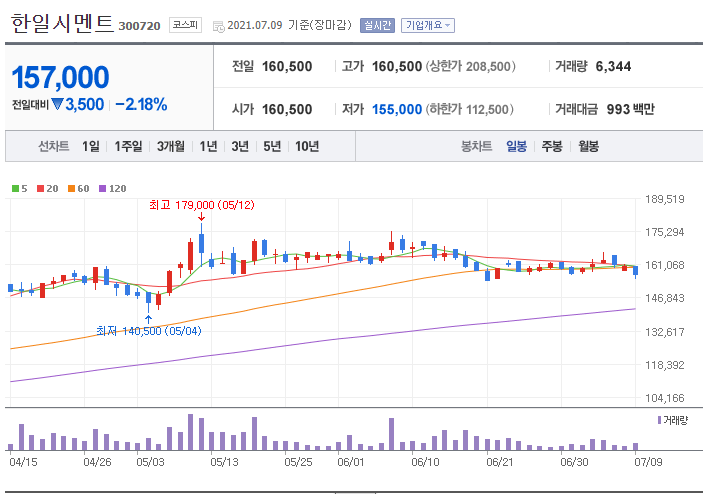This screenshot has width=703, height=494.
Task: Click the -2.18% change value
Action: tap(141, 104)
